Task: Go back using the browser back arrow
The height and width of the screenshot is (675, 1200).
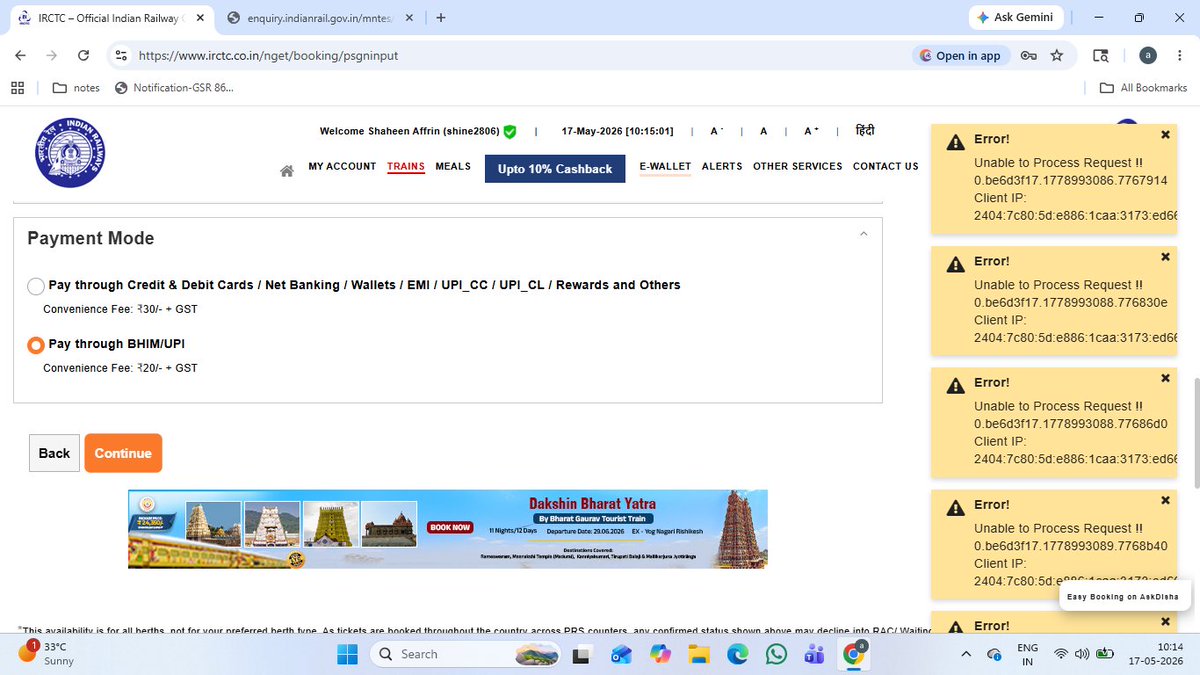Action: click(x=20, y=56)
